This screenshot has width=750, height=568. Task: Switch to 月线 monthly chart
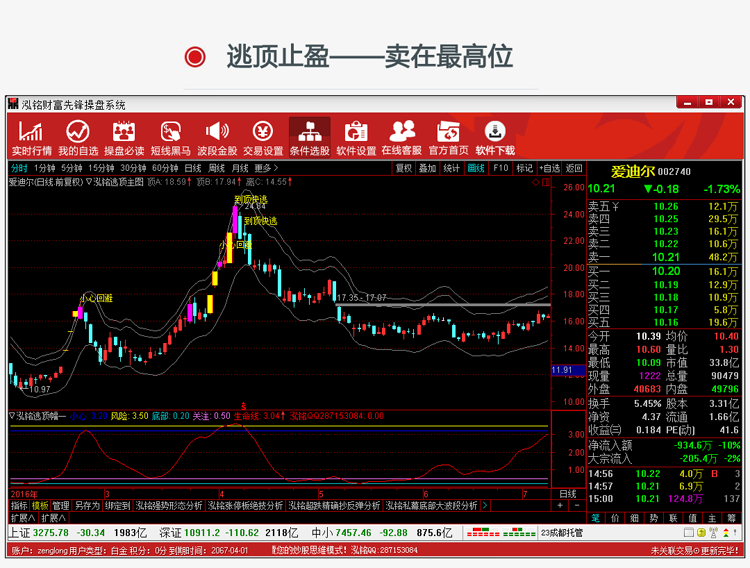pos(240,168)
